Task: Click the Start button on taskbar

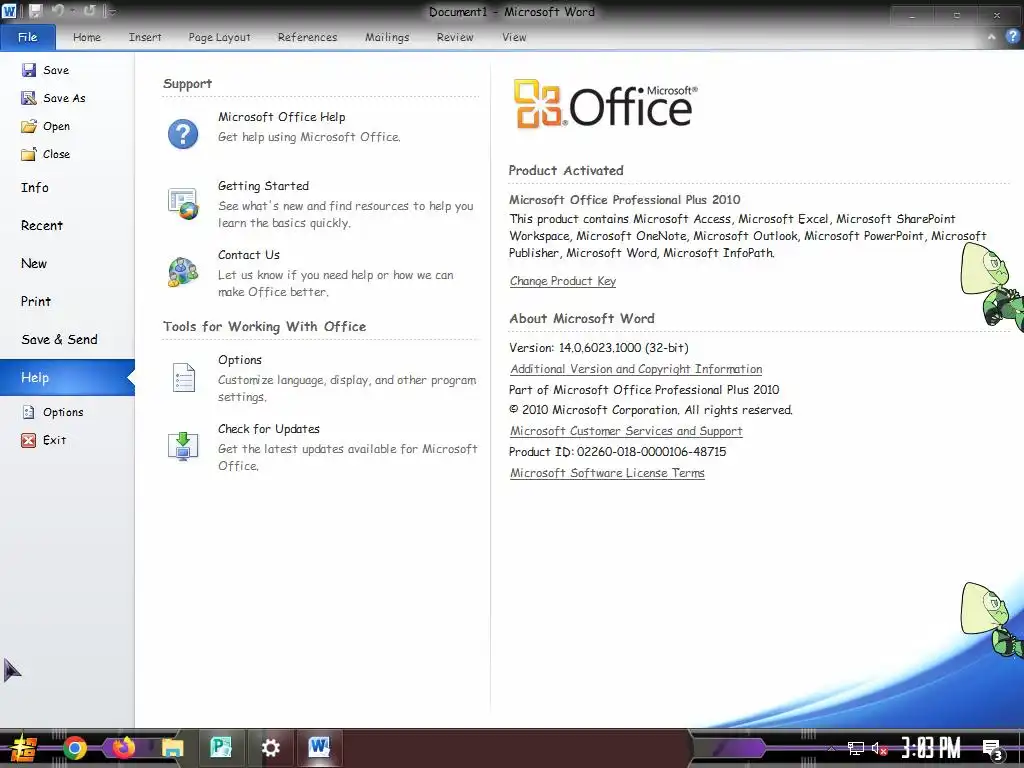Action: click(24, 748)
